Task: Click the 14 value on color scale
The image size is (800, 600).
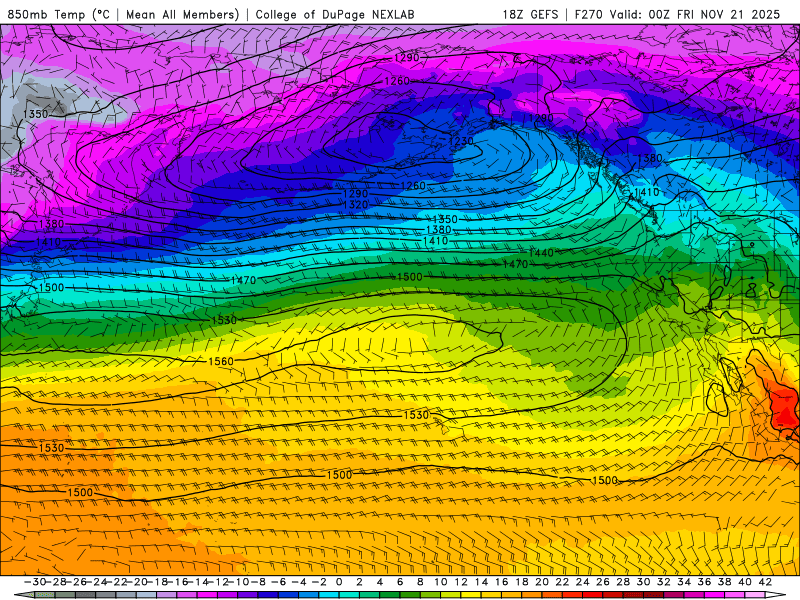Action: 481,582
